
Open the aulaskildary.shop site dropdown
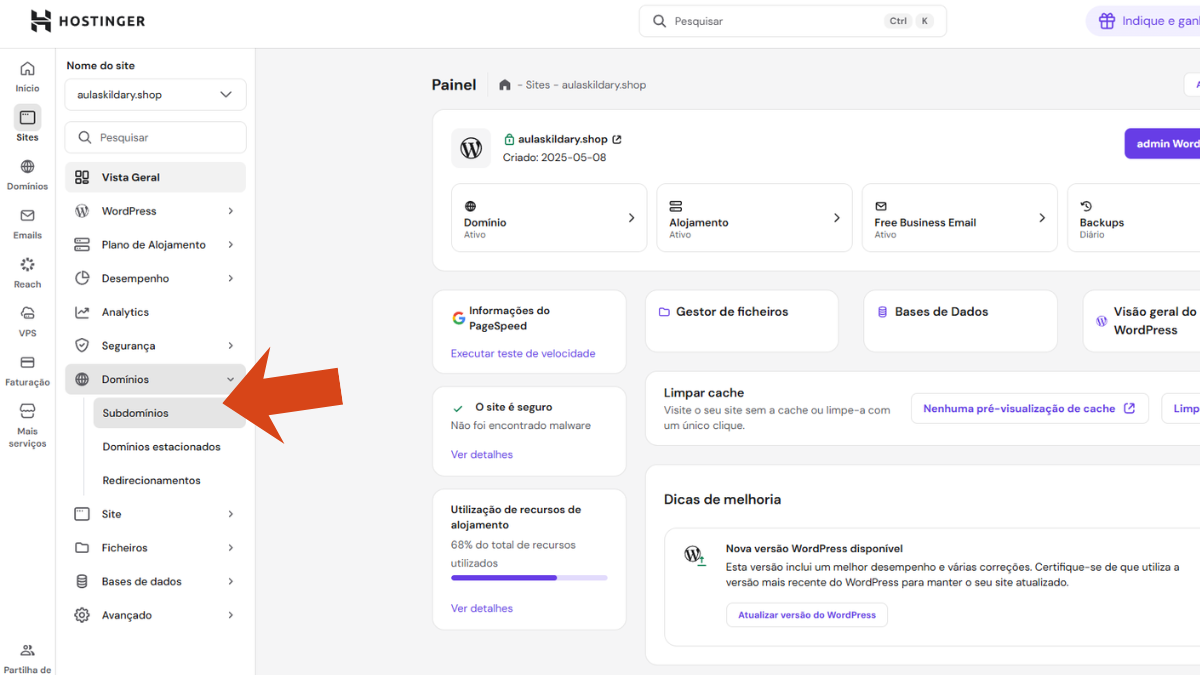(x=155, y=94)
